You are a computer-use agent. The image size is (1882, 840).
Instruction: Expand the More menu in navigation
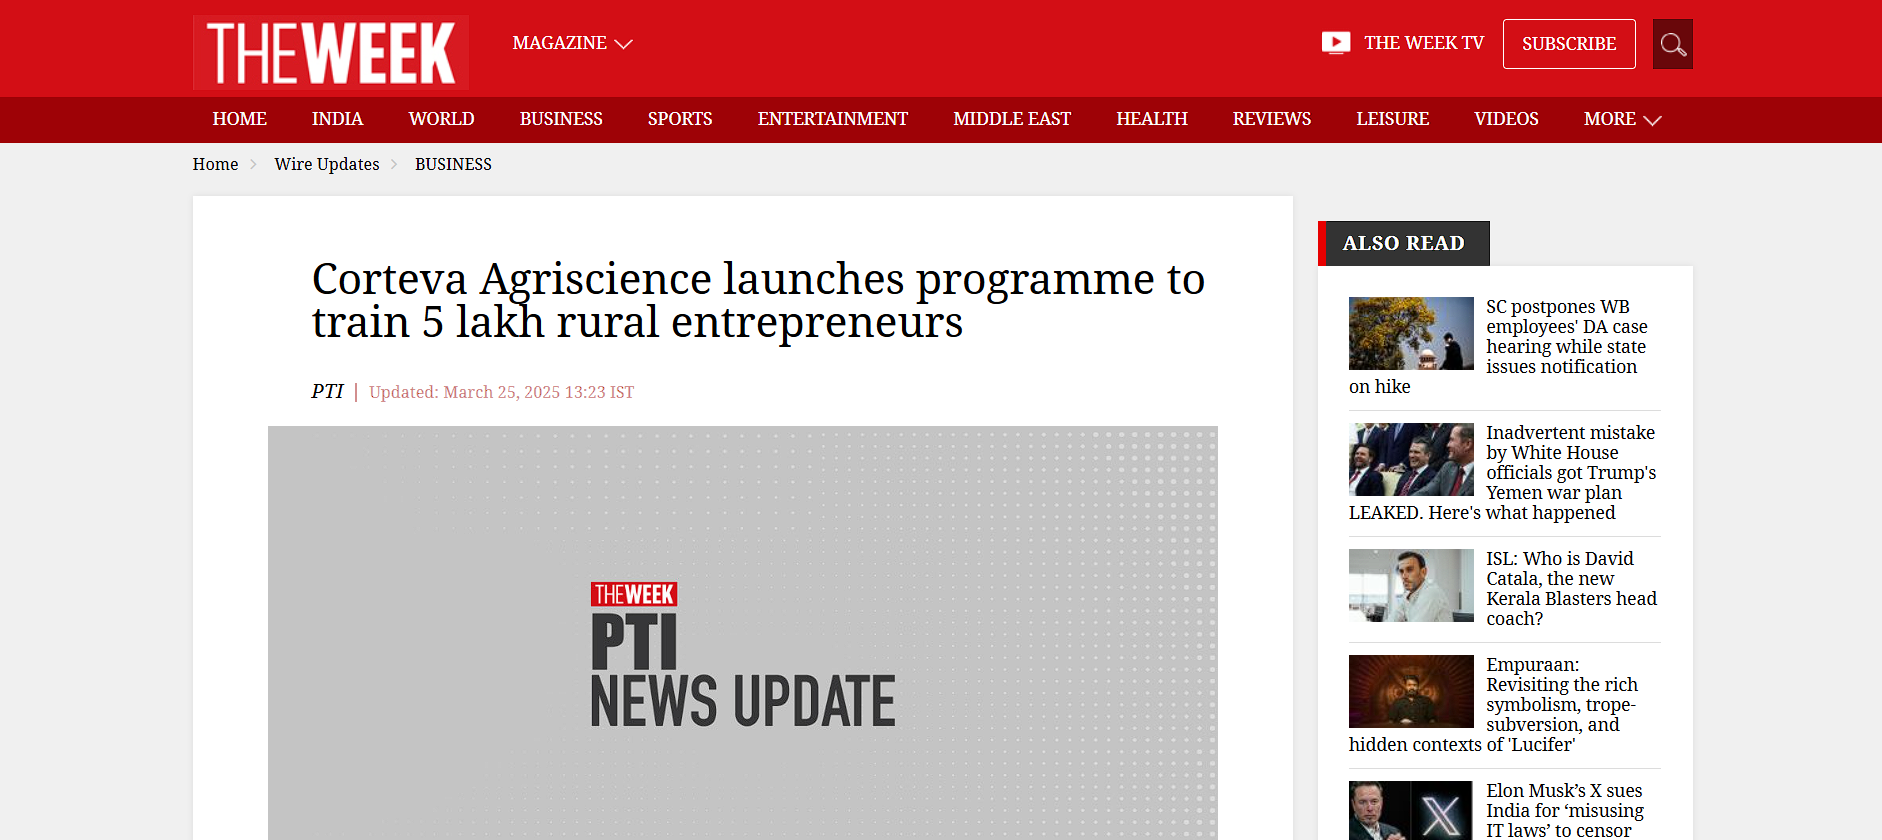(x=1622, y=119)
